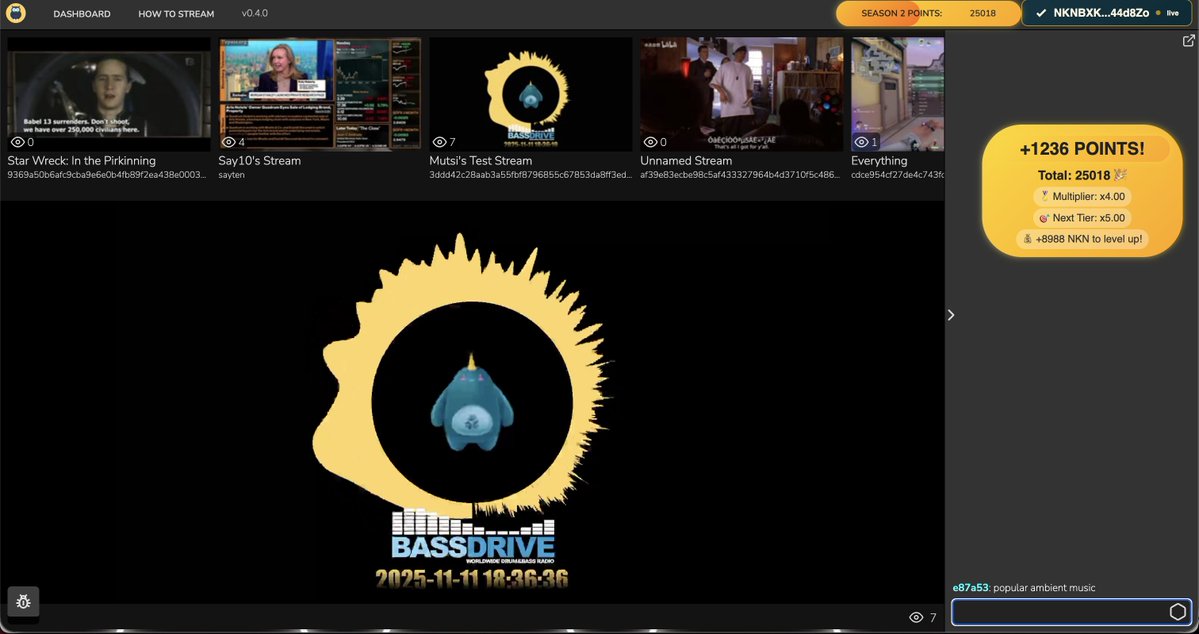Click viewer eye icon on Everything stream

pyautogui.click(x=861, y=142)
